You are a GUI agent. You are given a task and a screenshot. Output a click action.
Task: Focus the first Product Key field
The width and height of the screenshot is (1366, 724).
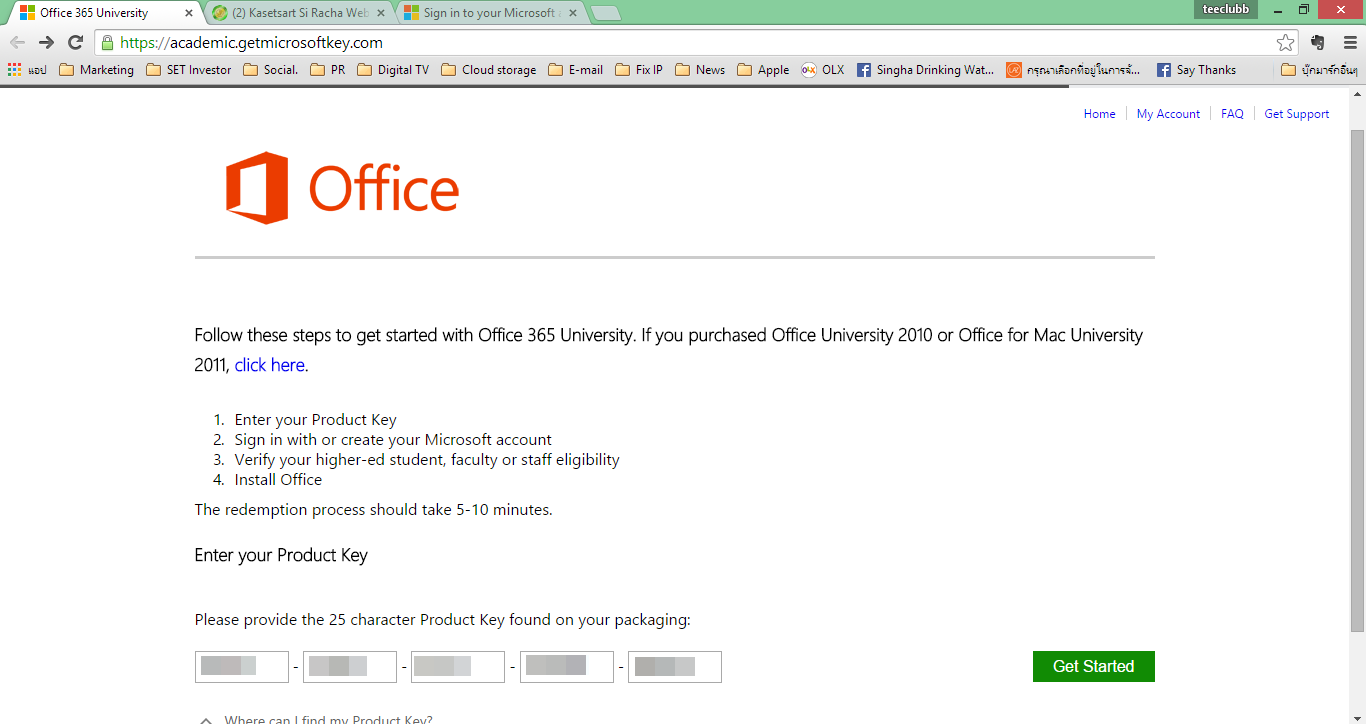(x=242, y=666)
